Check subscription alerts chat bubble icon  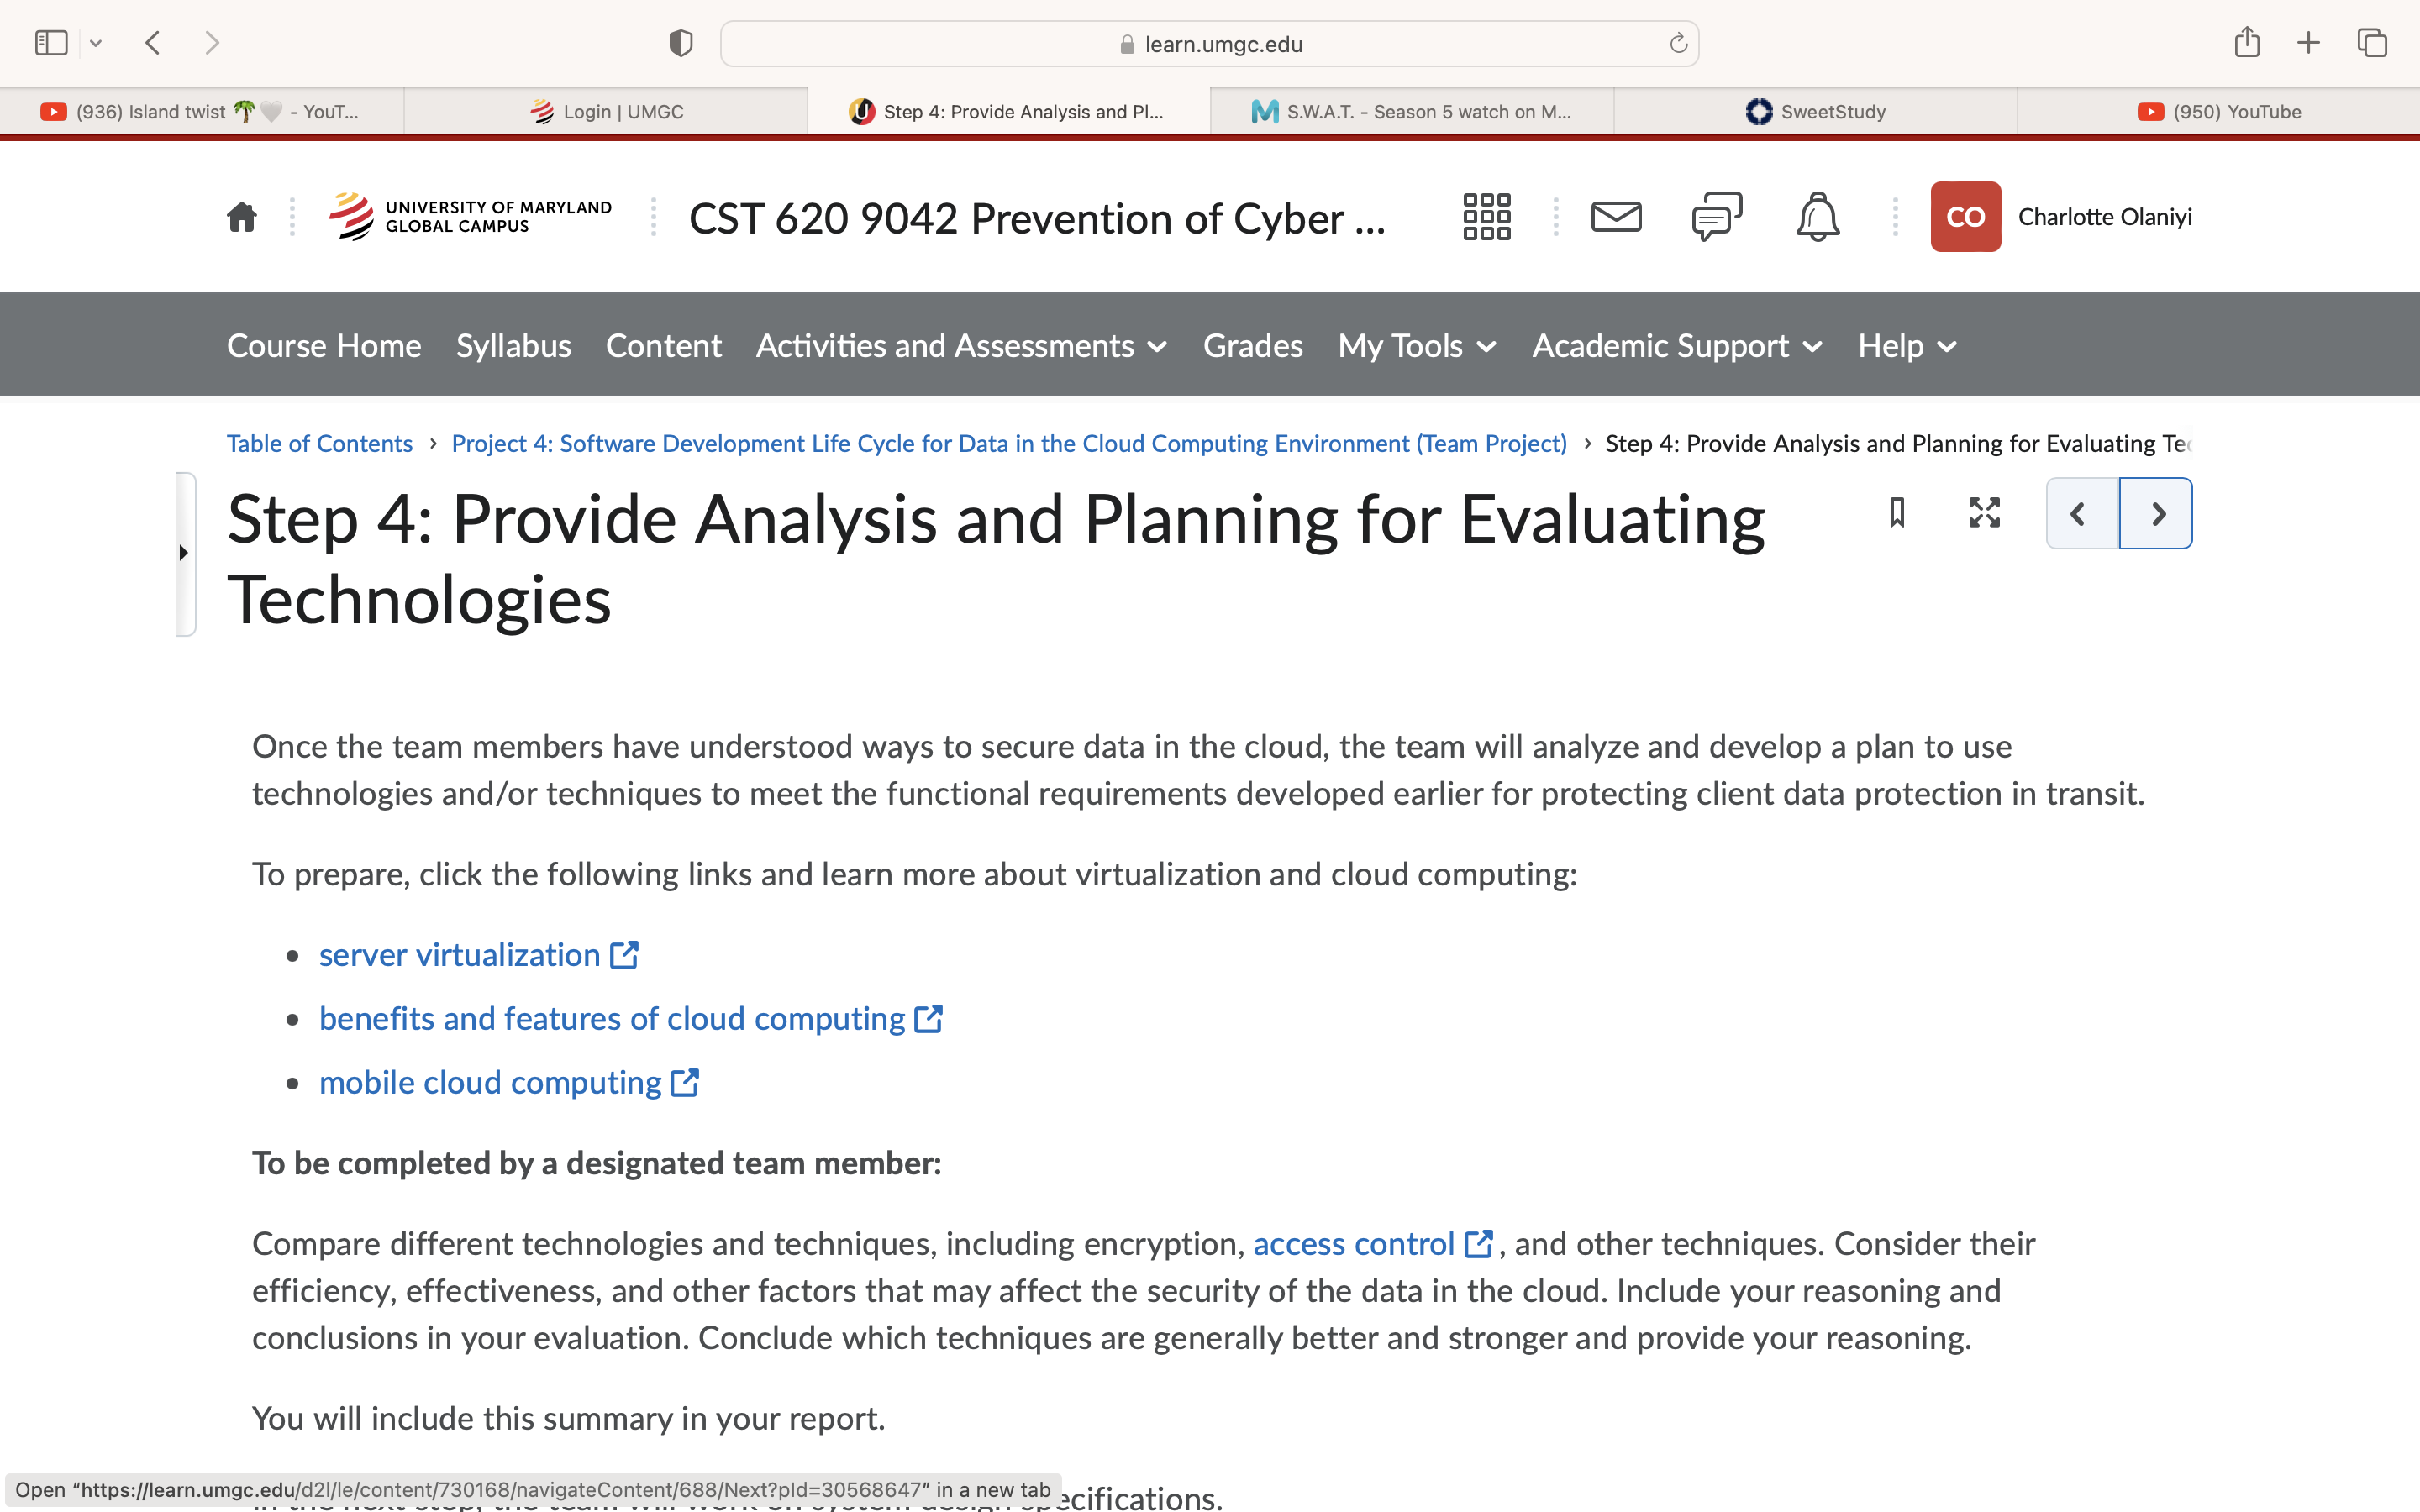(x=1717, y=217)
